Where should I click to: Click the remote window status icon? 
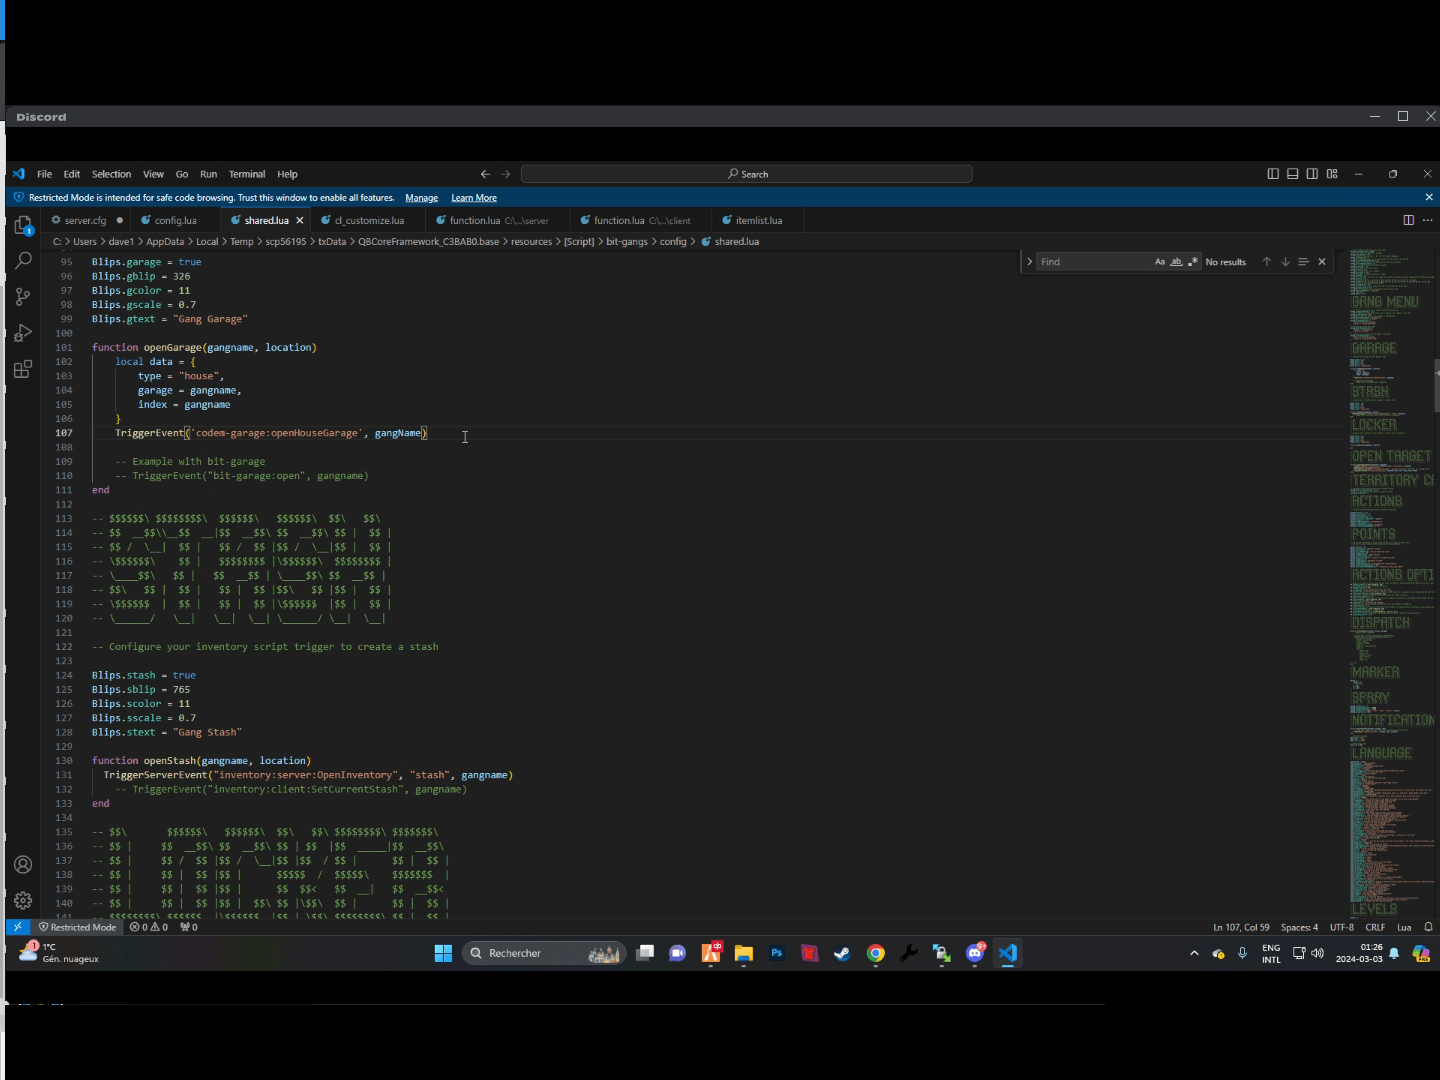click(18, 927)
